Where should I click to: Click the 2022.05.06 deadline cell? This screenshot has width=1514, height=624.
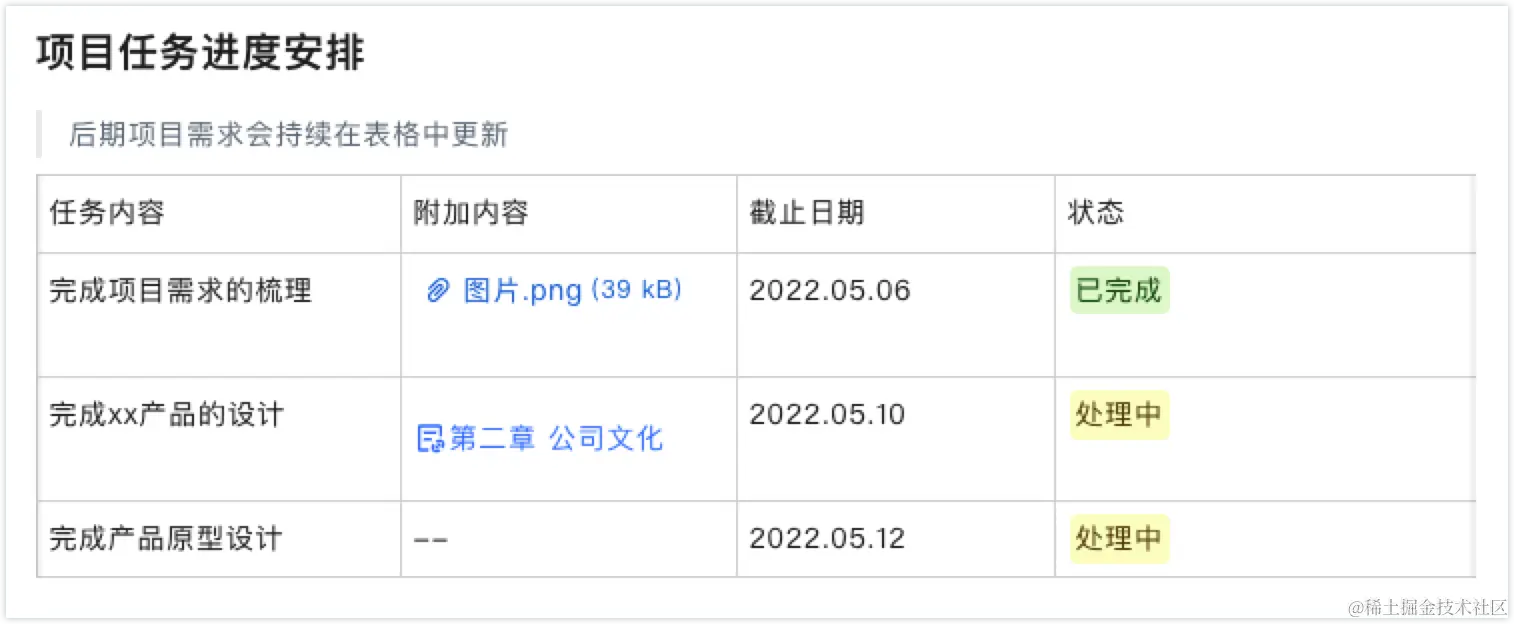click(x=830, y=291)
